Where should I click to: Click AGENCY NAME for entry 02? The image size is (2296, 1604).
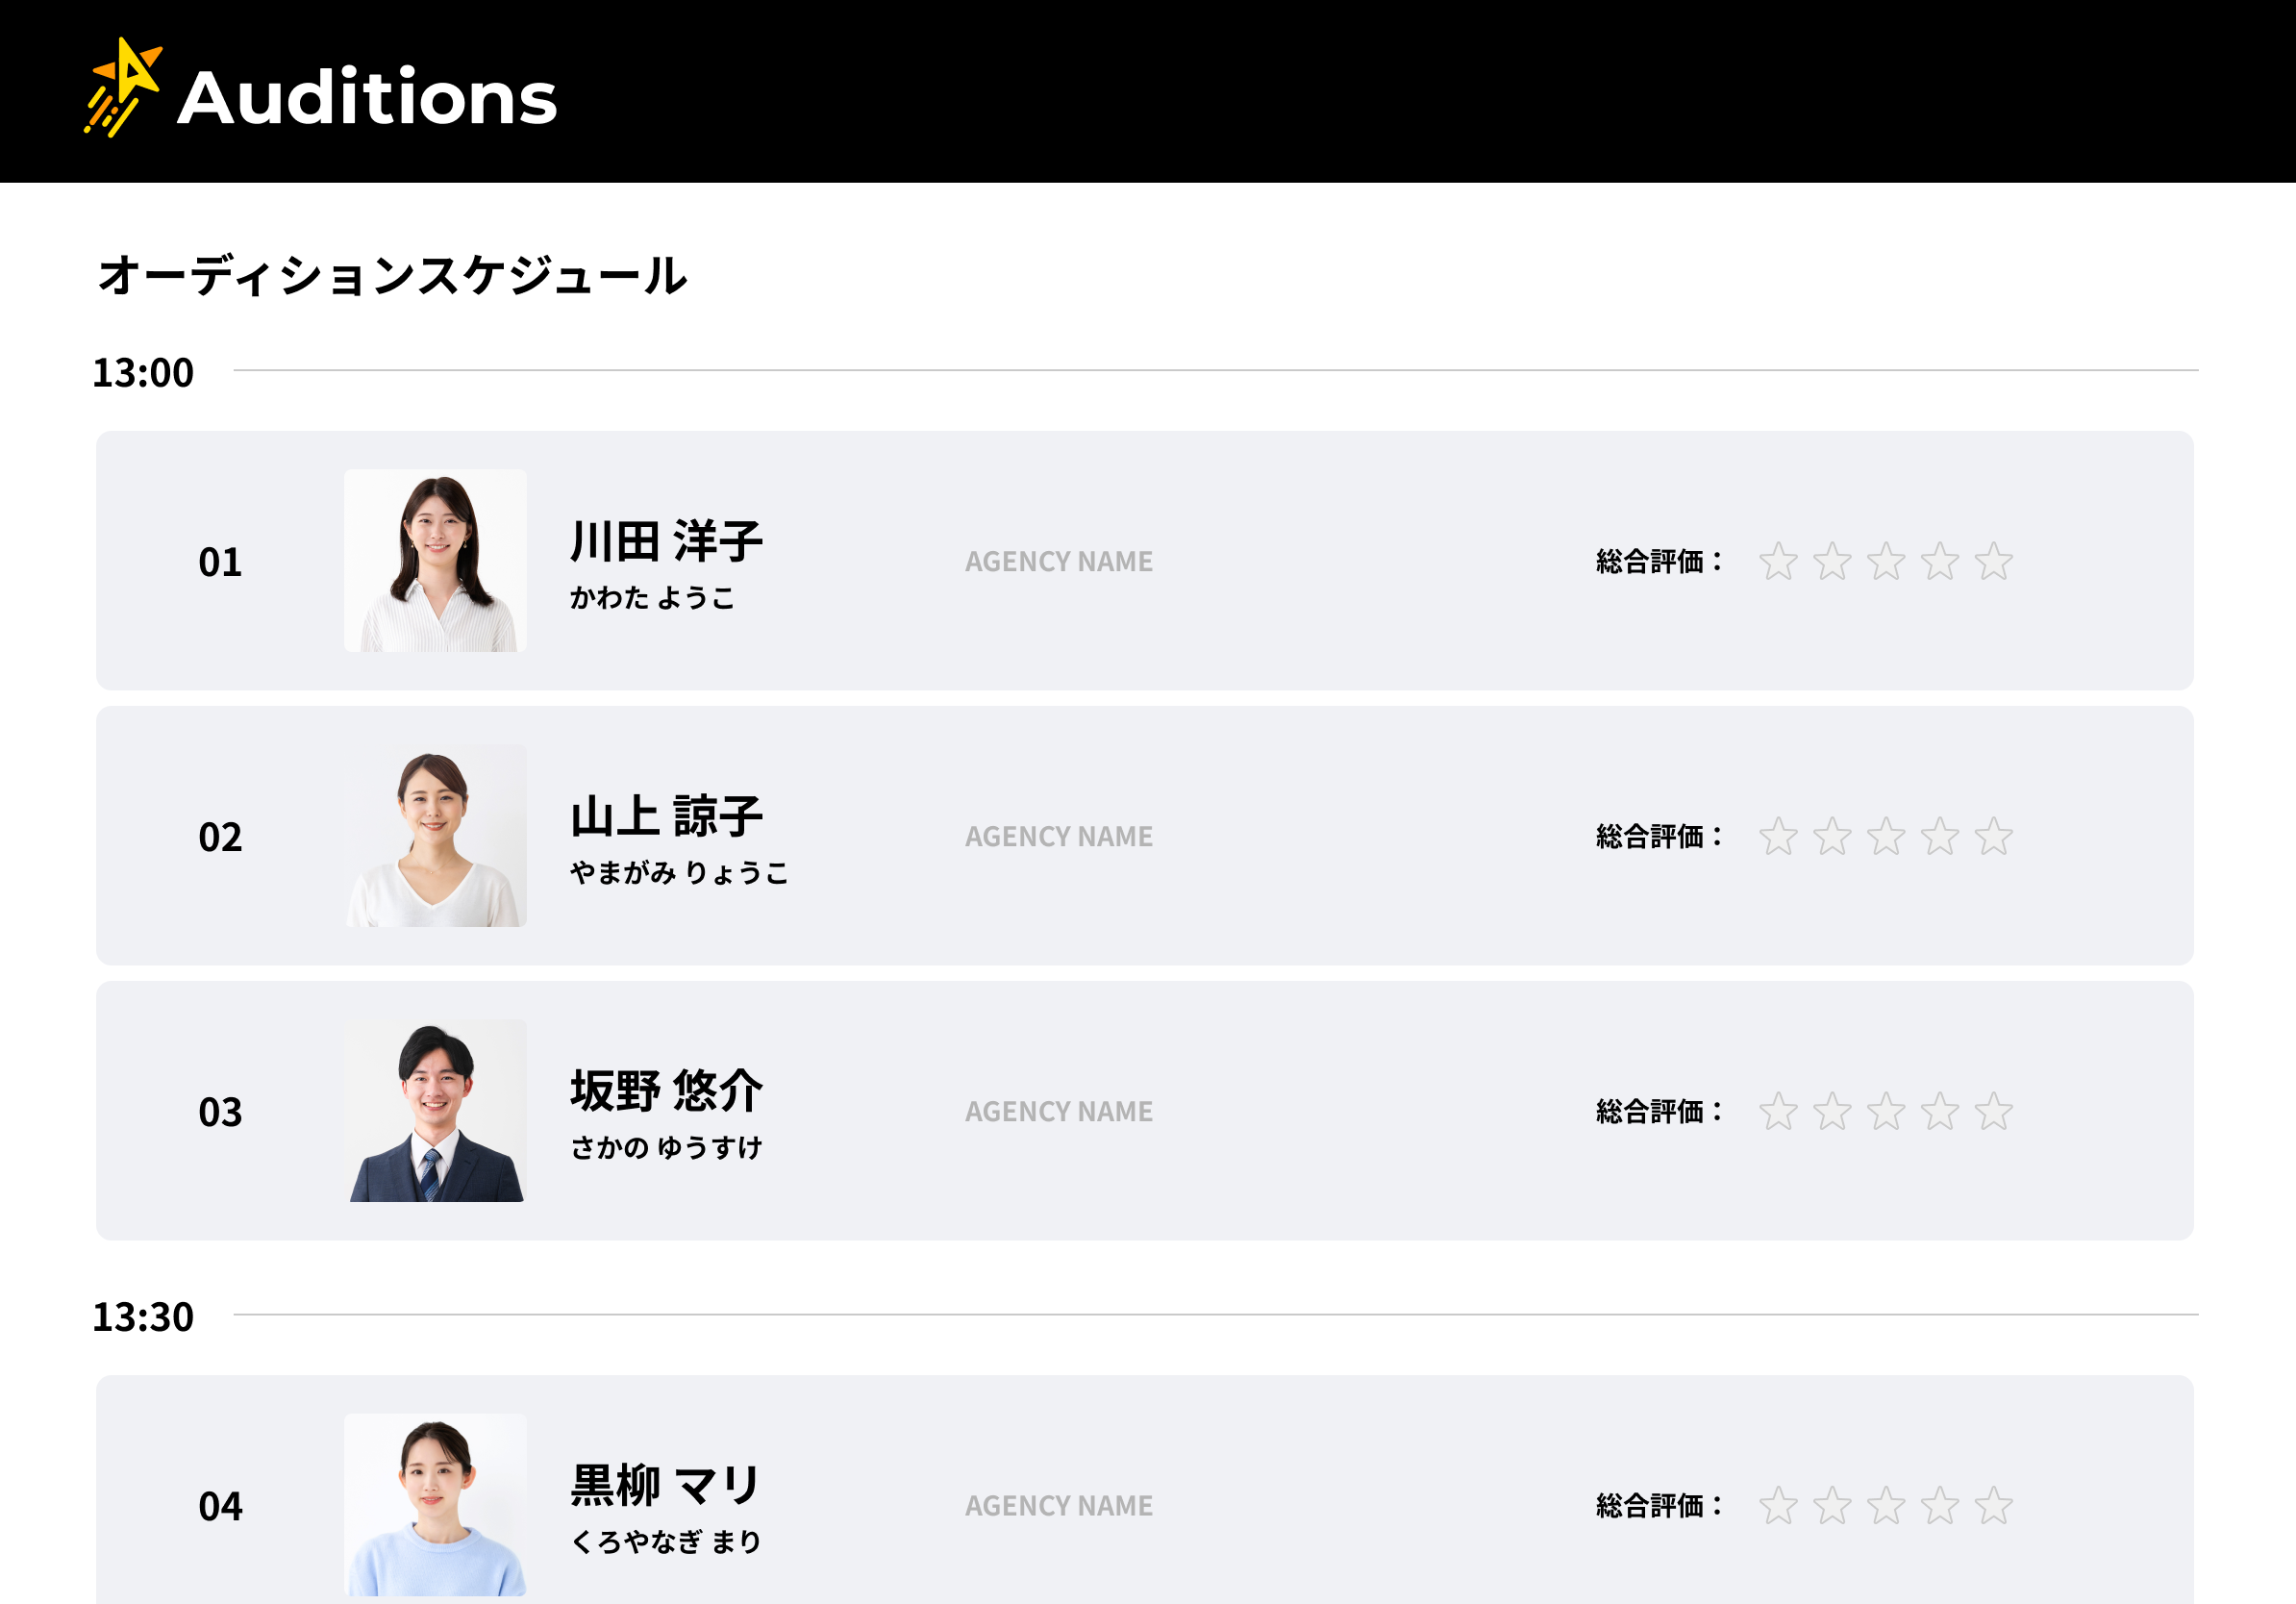click(1058, 837)
